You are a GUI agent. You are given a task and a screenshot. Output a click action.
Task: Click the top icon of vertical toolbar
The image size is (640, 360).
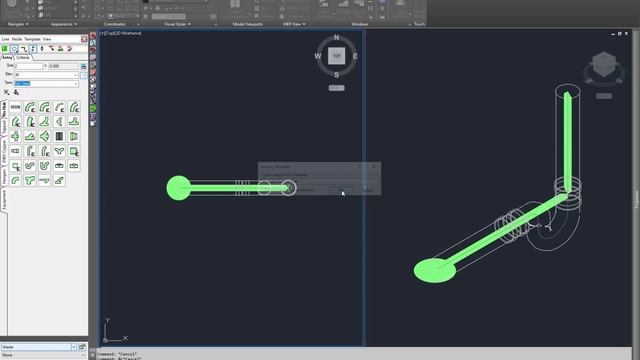[93, 36]
